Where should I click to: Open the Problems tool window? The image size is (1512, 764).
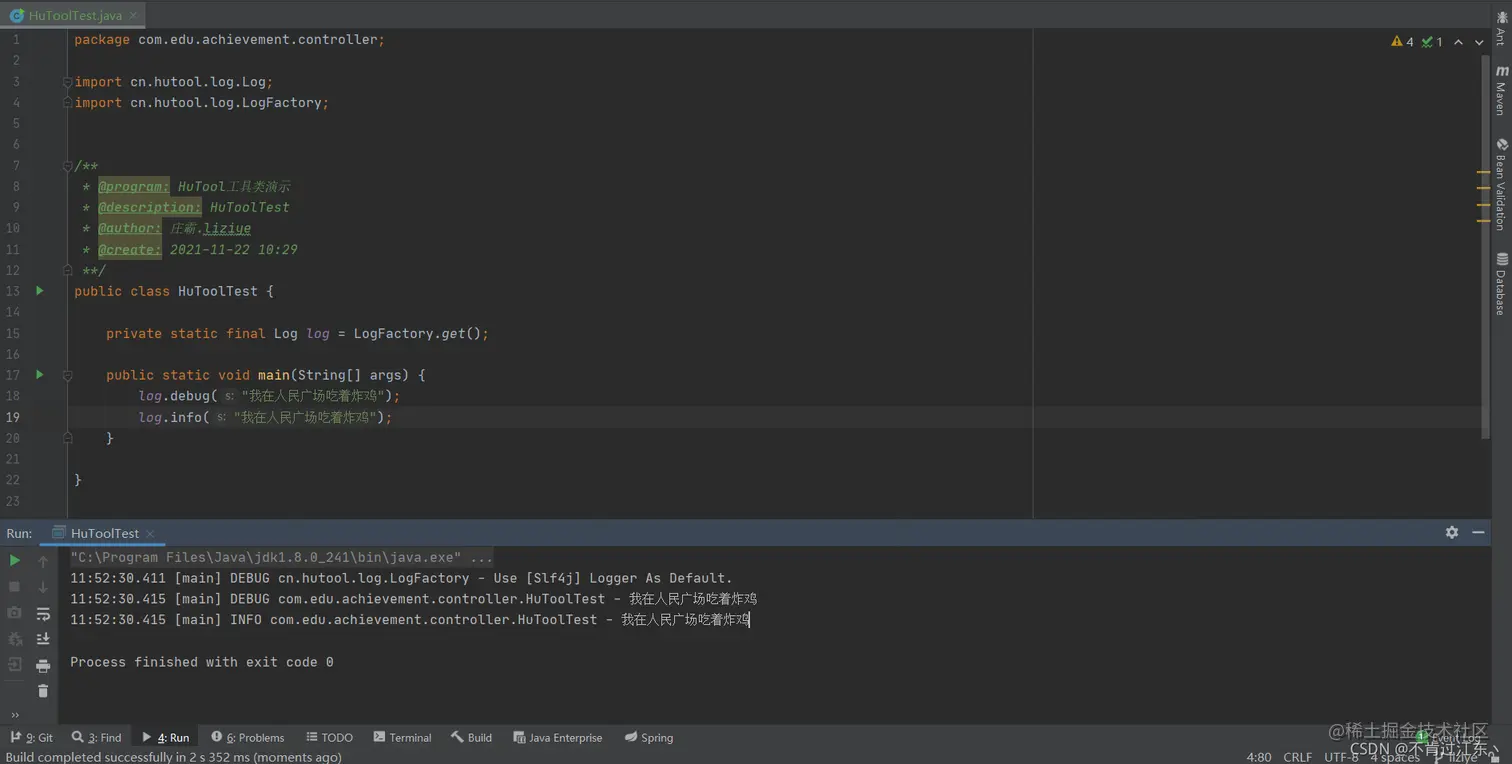click(x=248, y=738)
